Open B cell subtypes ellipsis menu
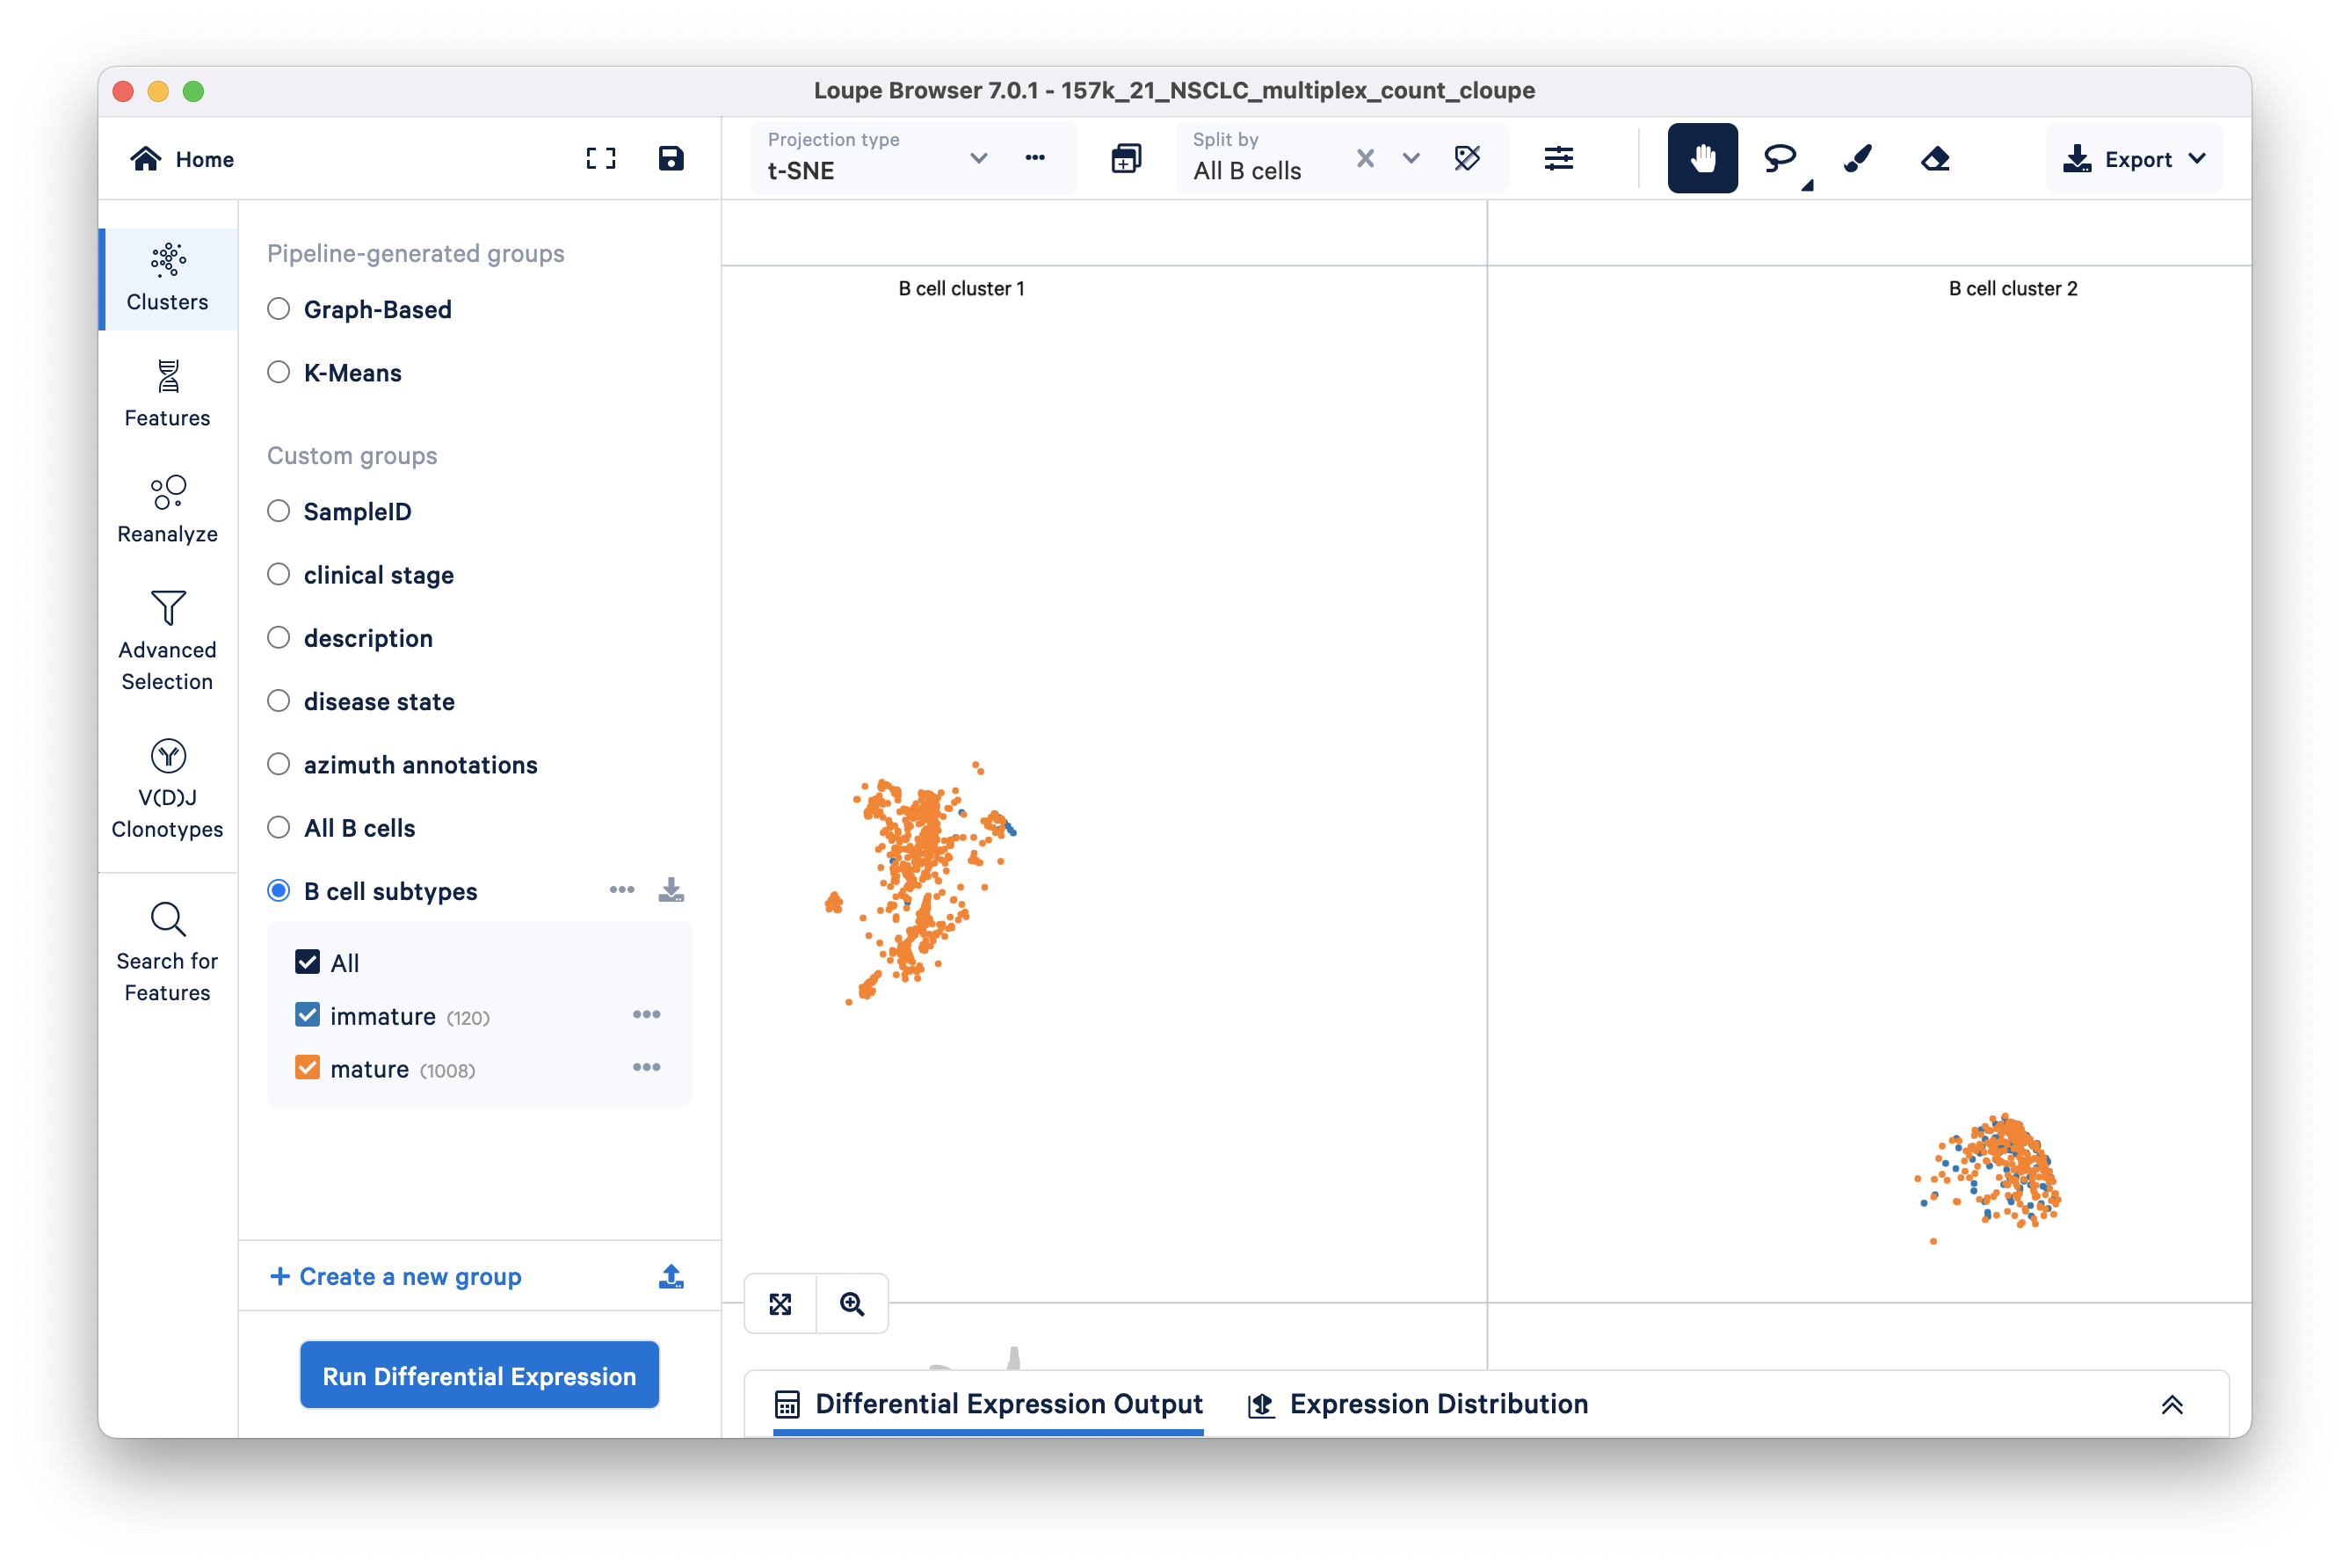This screenshot has width=2350, height=1568. coord(622,889)
